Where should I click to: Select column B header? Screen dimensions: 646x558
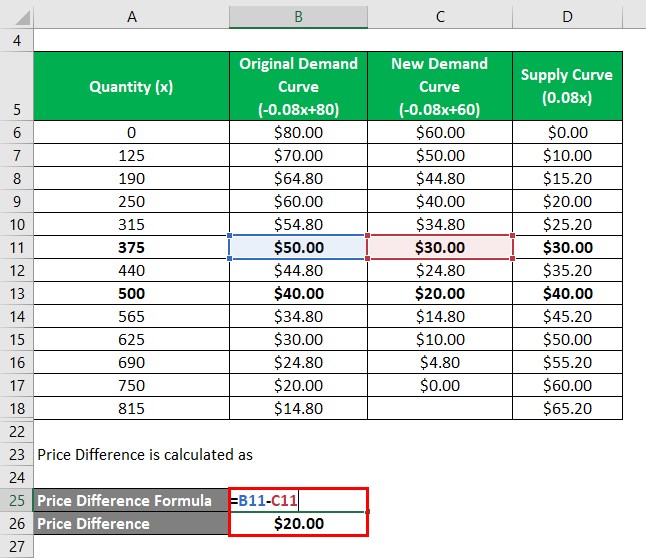298,16
